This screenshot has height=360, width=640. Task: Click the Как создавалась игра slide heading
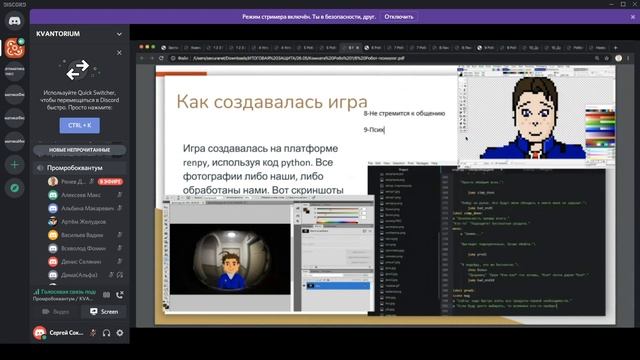click(x=272, y=102)
